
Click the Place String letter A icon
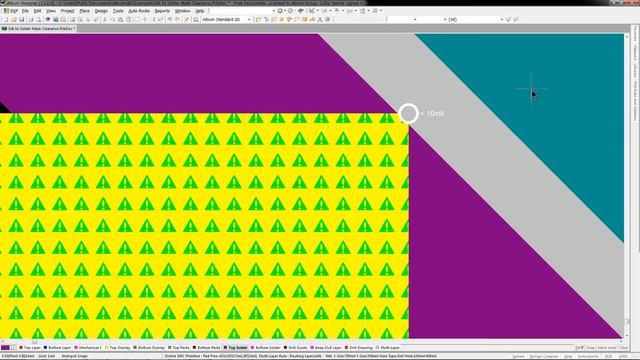pyautogui.click(x=320, y=20)
